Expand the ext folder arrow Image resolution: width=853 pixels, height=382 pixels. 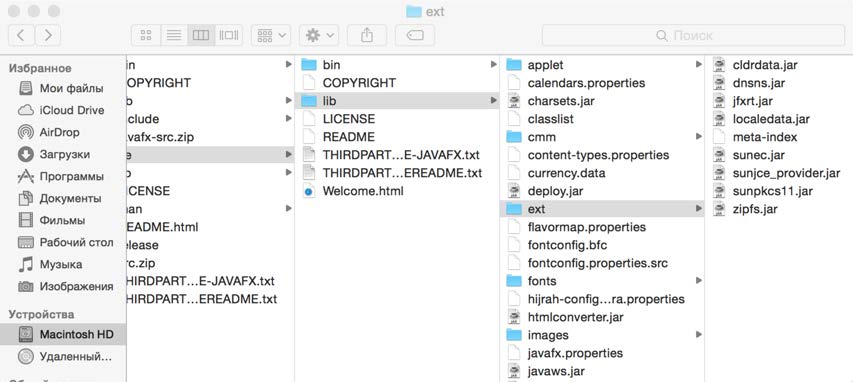(699, 209)
